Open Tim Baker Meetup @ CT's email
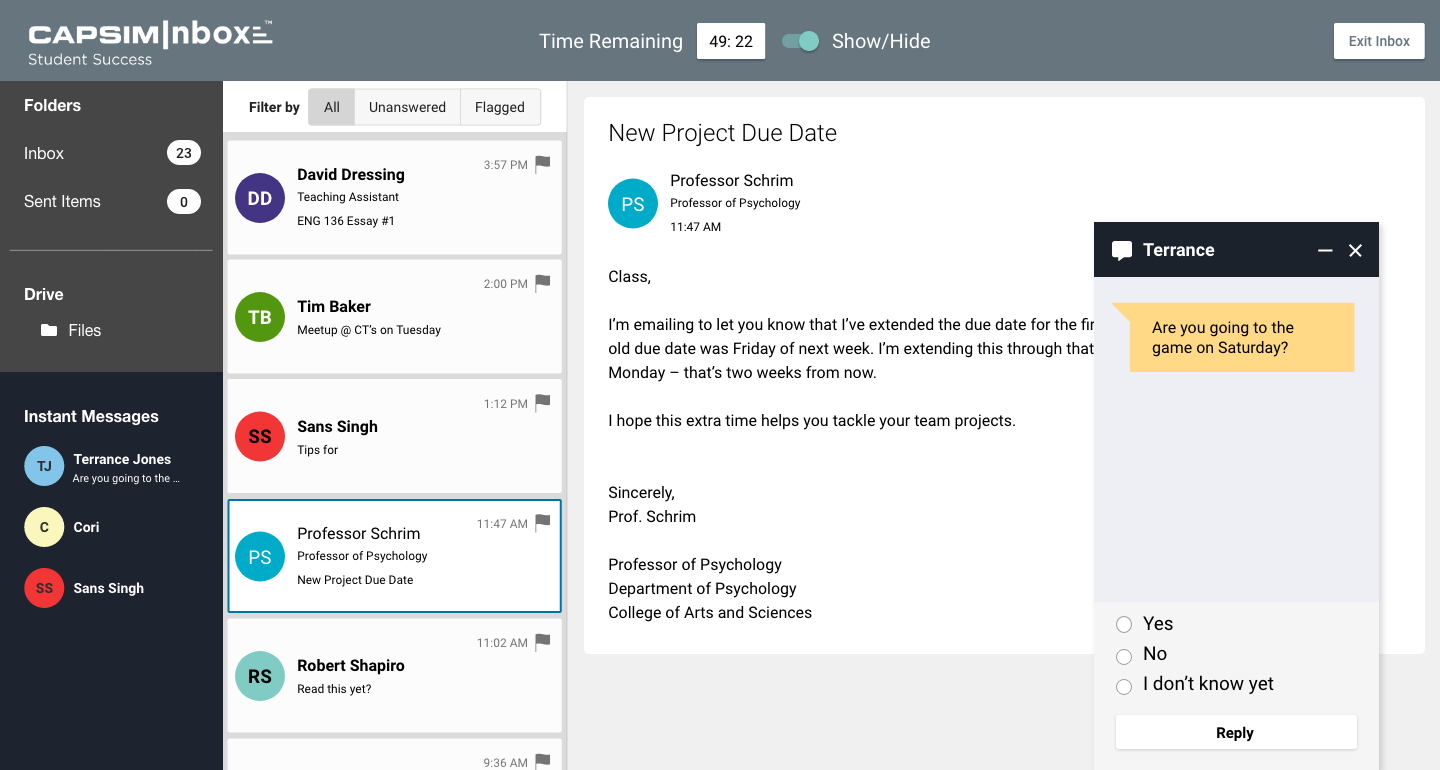The height and width of the screenshot is (770, 1440). tap(394, 317)
